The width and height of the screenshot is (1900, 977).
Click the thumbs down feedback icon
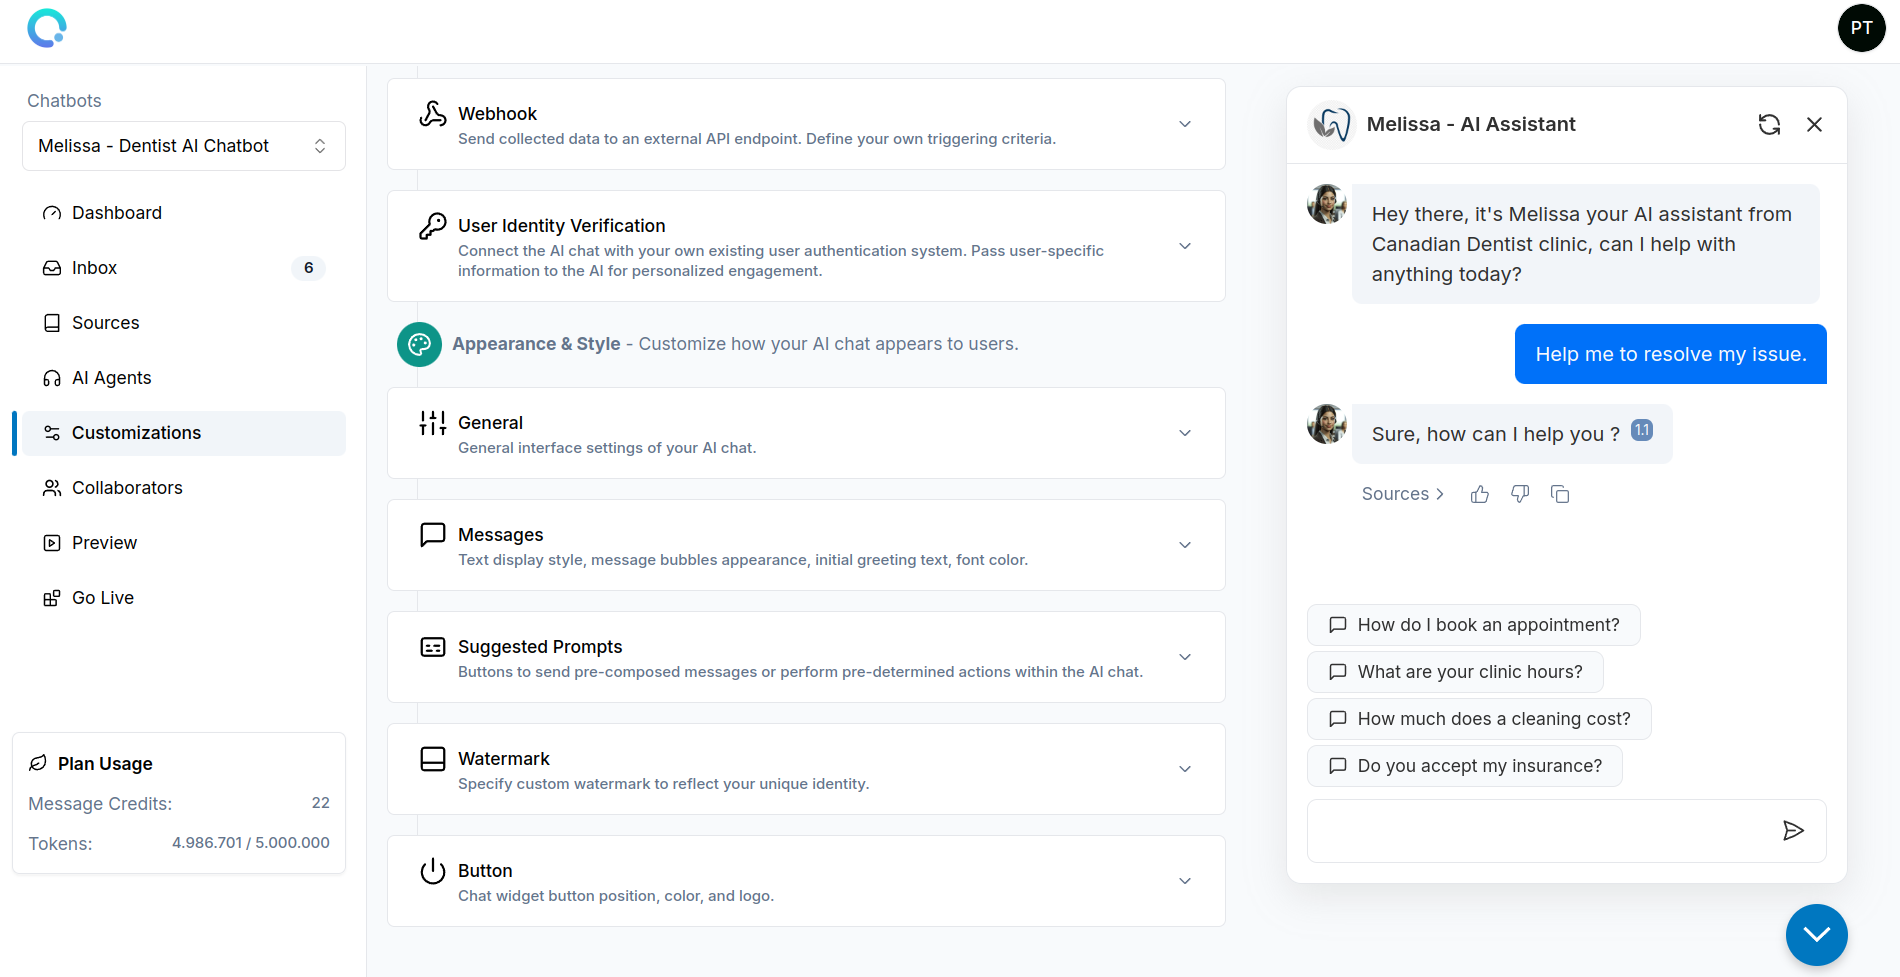[x=1520, y=494]
